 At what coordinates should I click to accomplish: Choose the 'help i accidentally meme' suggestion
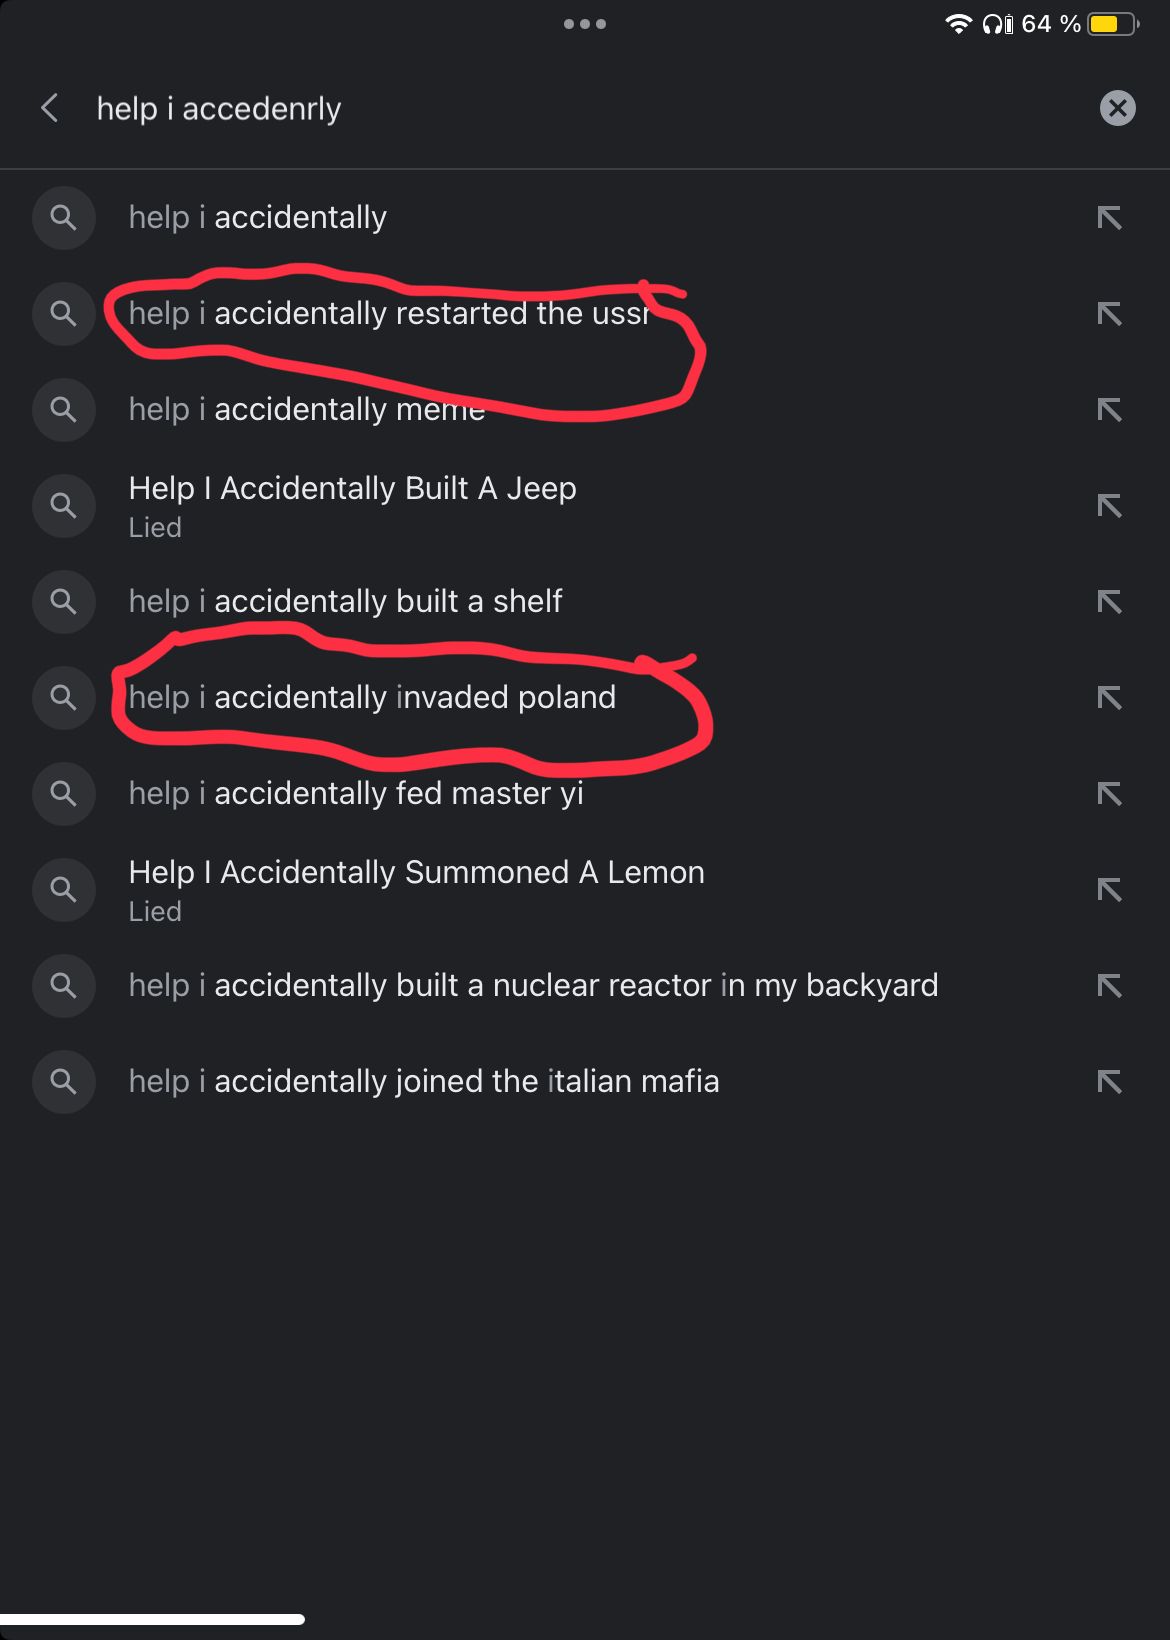coord(307,410)
